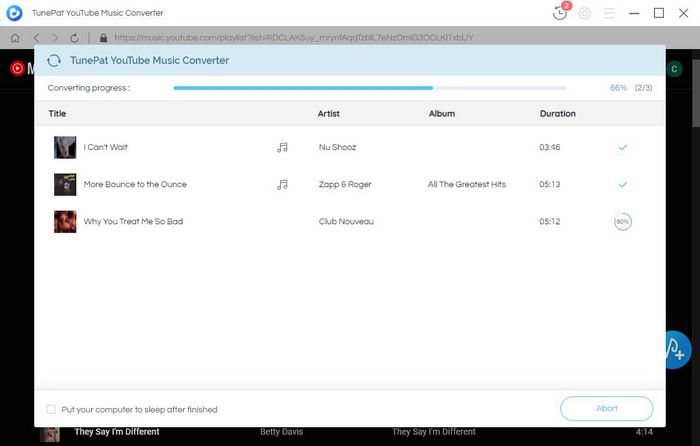Click I Can't Wait album thumbnail
The width and height of the screenshot is (700, 446).
(x=65, y=147)
